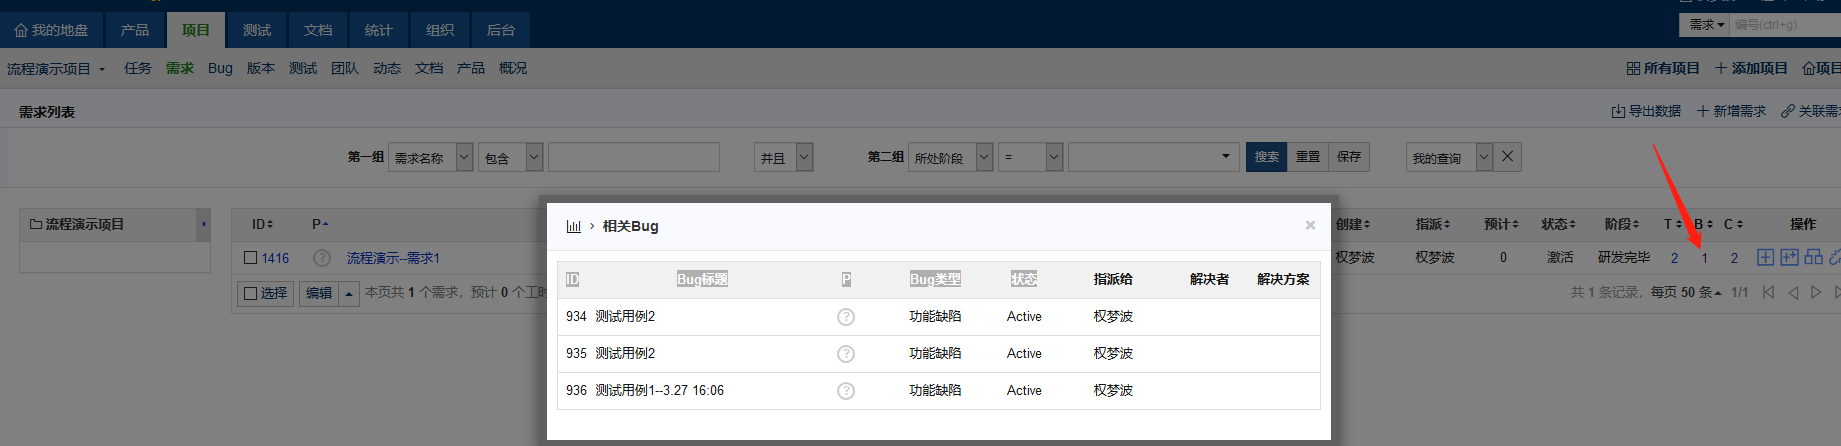The height and width of the screenshot is (446, 1841).
Task: Click priority icon for bug 935
Action: pyautogui.click(x=846, y=354)
